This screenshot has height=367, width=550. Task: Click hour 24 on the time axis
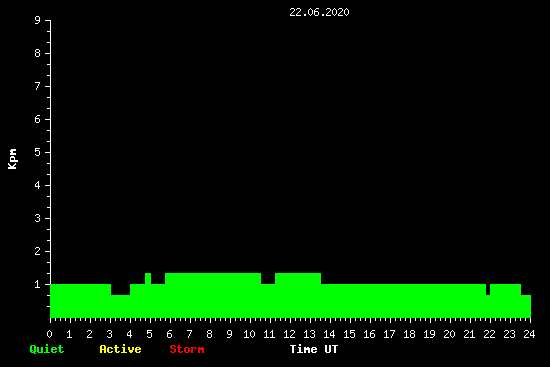[x=529, y=334]
